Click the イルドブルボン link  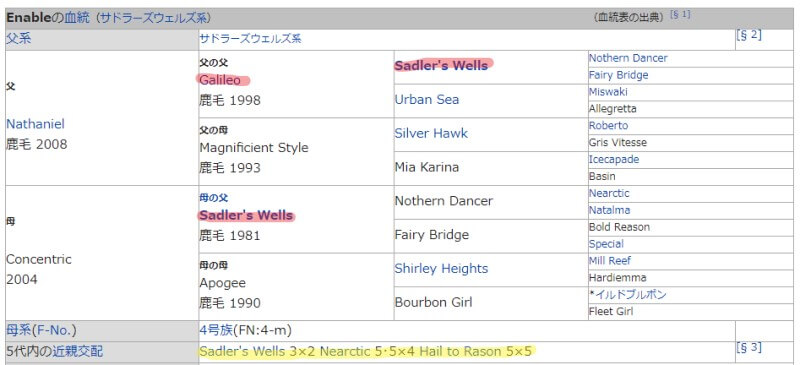click(x=631, y=295)
